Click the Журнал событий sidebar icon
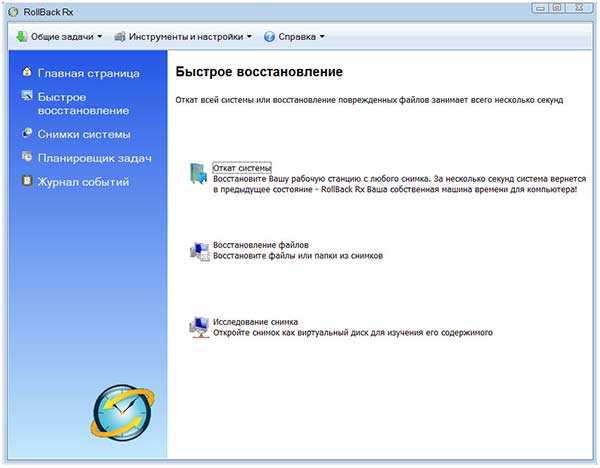 [x=27, y=181]
